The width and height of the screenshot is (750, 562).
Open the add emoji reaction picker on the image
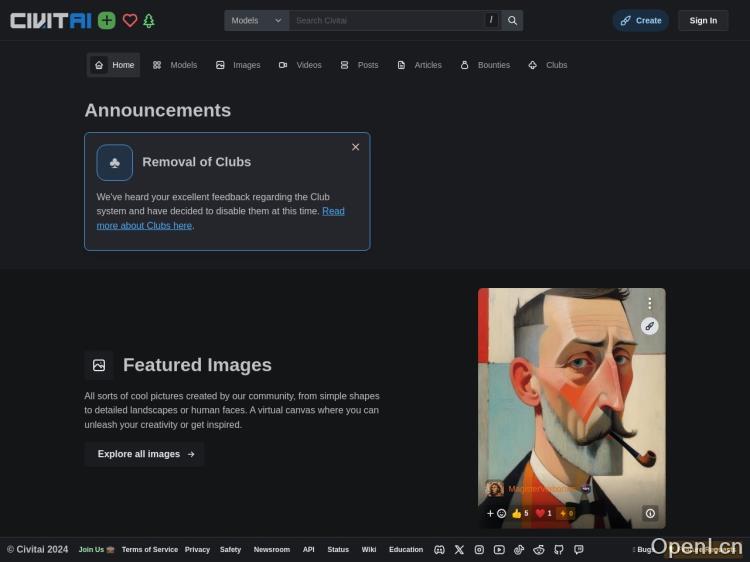point(496,513)
